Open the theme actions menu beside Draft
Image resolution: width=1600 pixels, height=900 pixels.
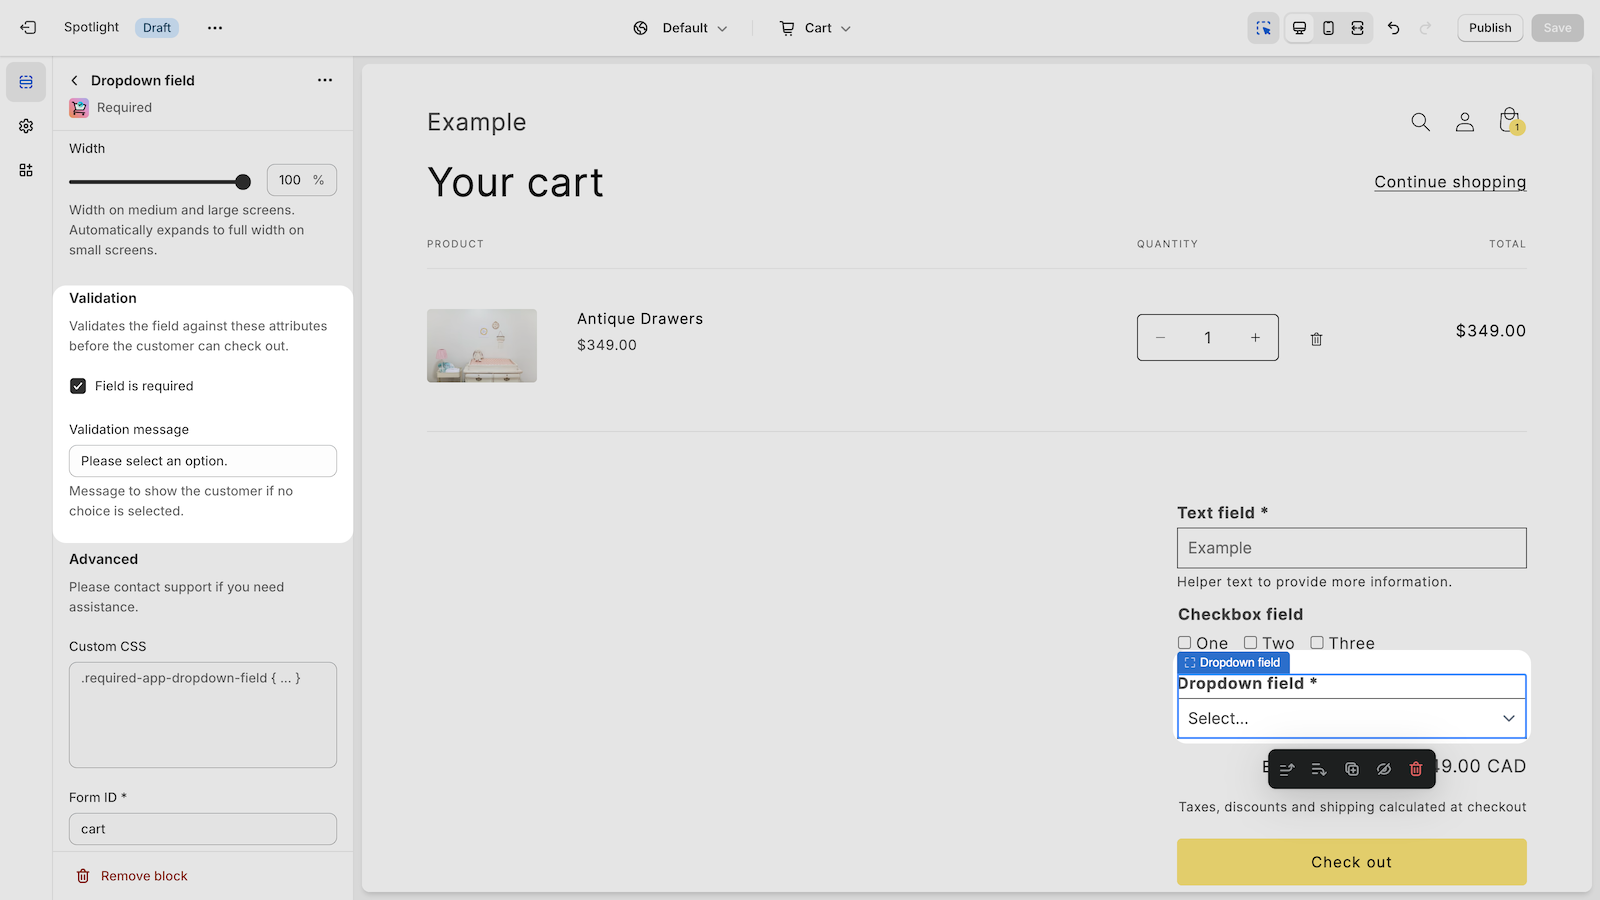[x=215, y=28]
